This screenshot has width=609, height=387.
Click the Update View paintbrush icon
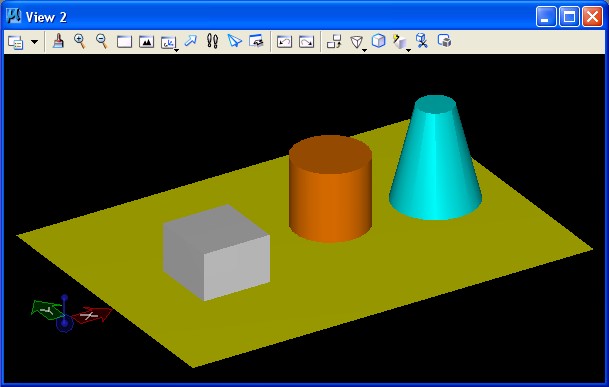[58, 41]
